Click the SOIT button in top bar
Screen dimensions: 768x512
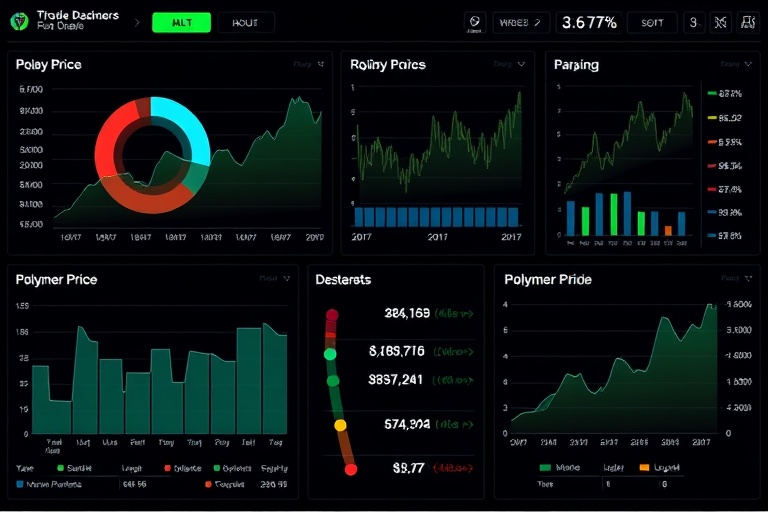coord(652,22)
